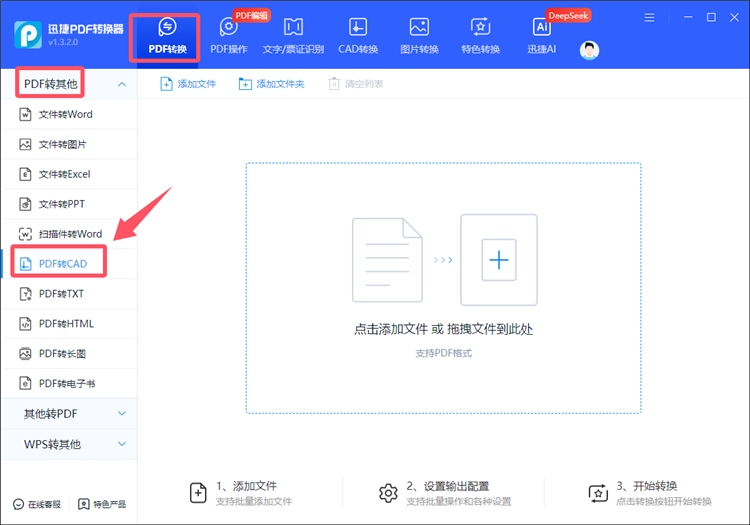Switch to CAD转换 tab
750x525 pixels.
pos(358,37)
